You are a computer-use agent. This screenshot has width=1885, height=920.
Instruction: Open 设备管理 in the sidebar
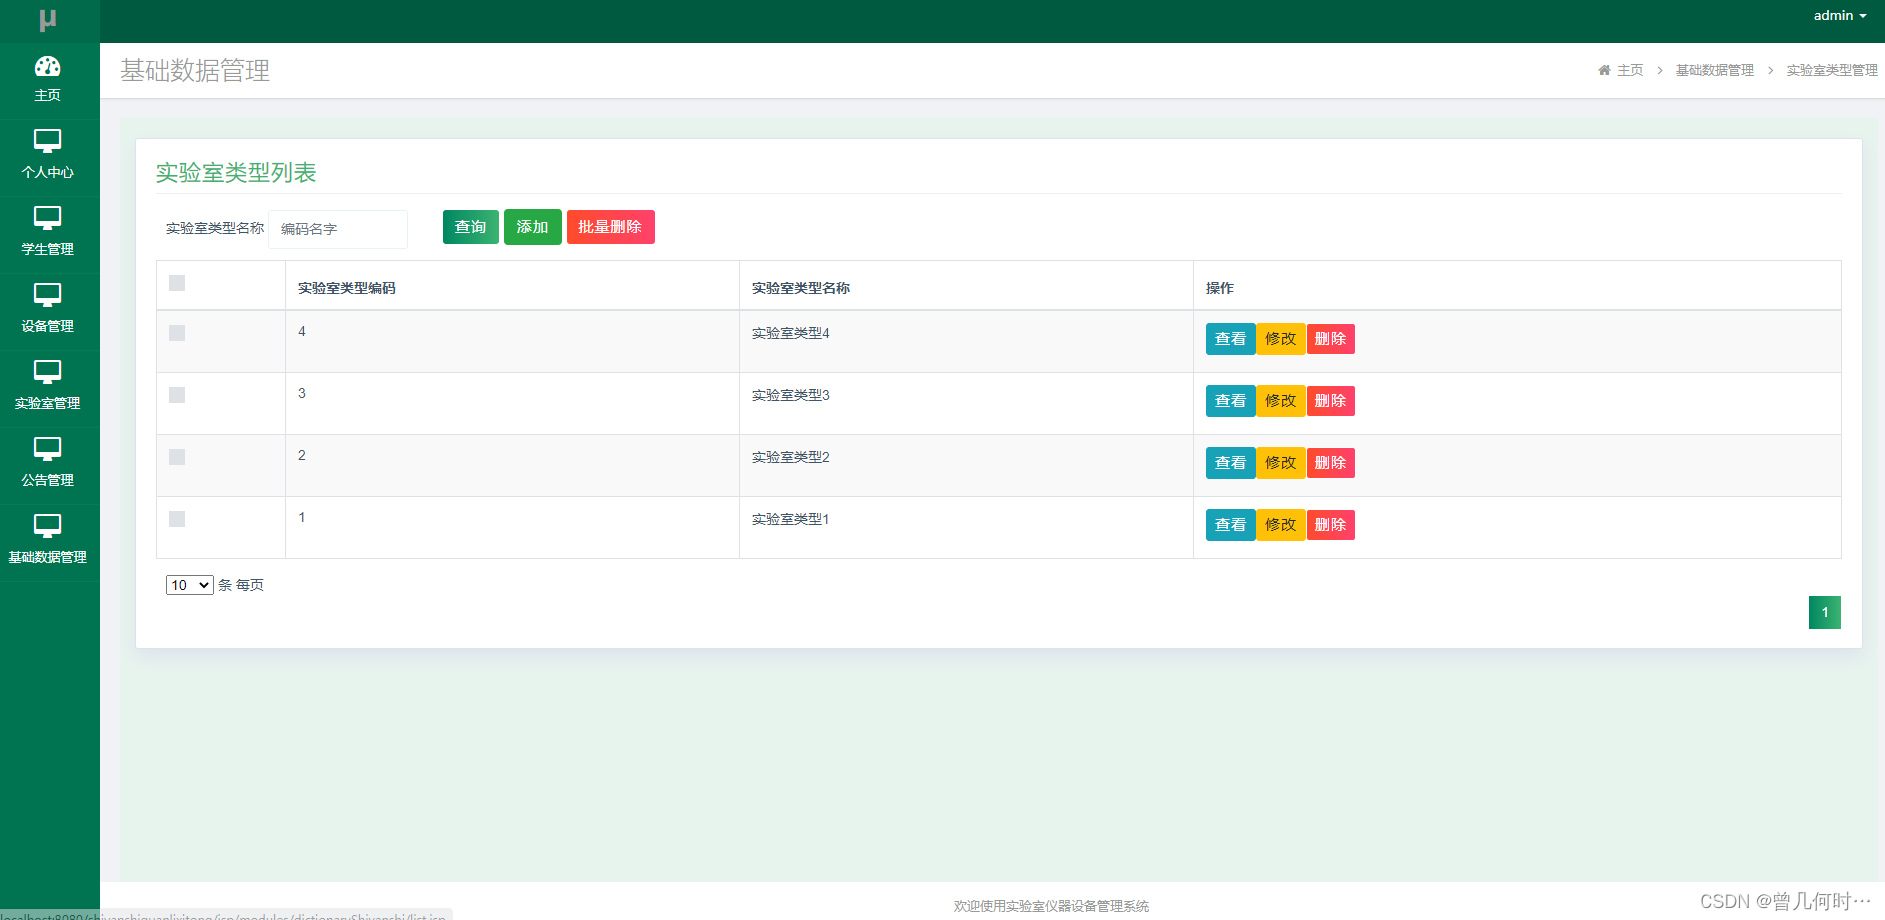[49, 312]
